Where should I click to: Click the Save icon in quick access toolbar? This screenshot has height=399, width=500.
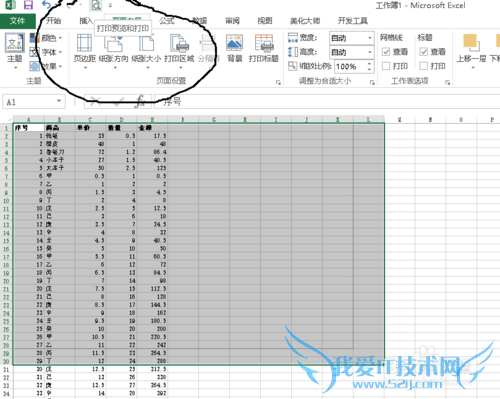(28, 5)
